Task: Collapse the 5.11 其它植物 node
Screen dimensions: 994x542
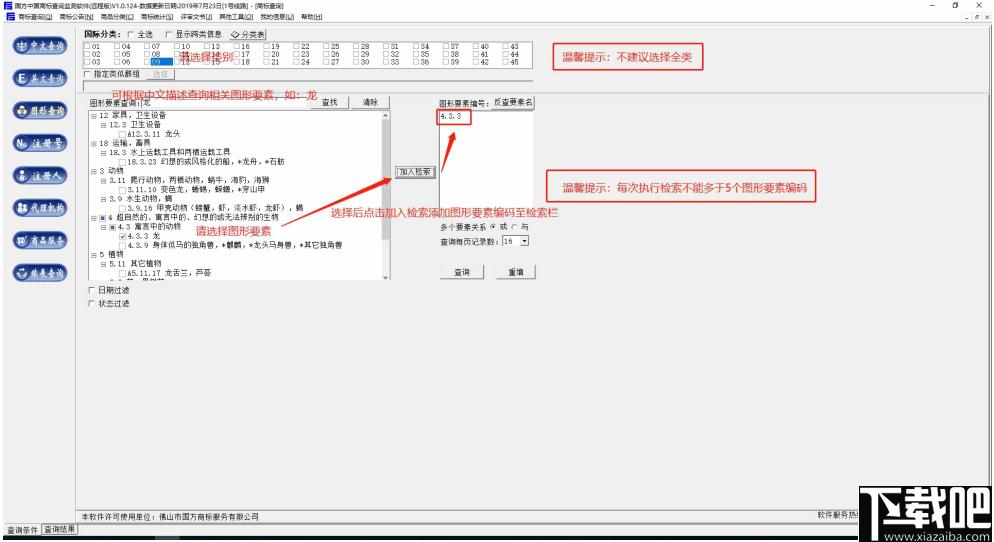Action: [103, 264]
